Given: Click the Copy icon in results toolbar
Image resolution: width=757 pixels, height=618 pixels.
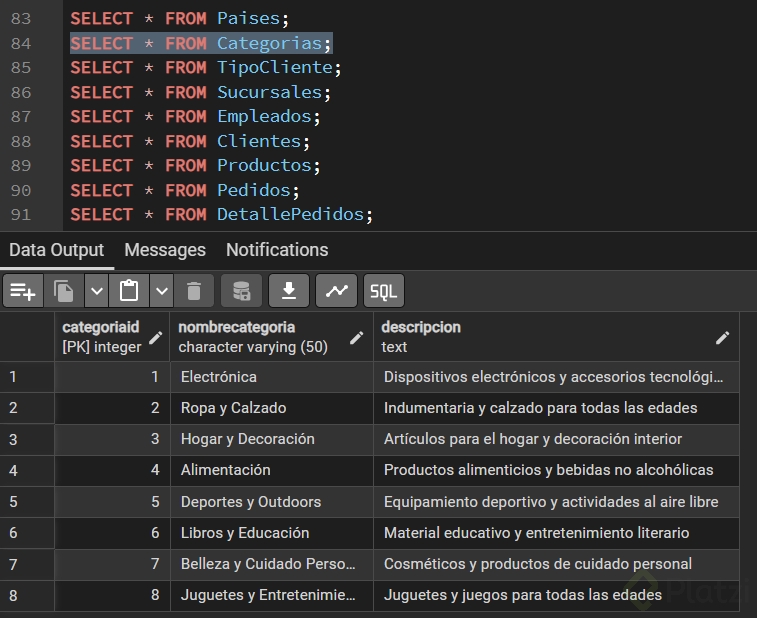Looking at the screenshot, I should [64, 291].
